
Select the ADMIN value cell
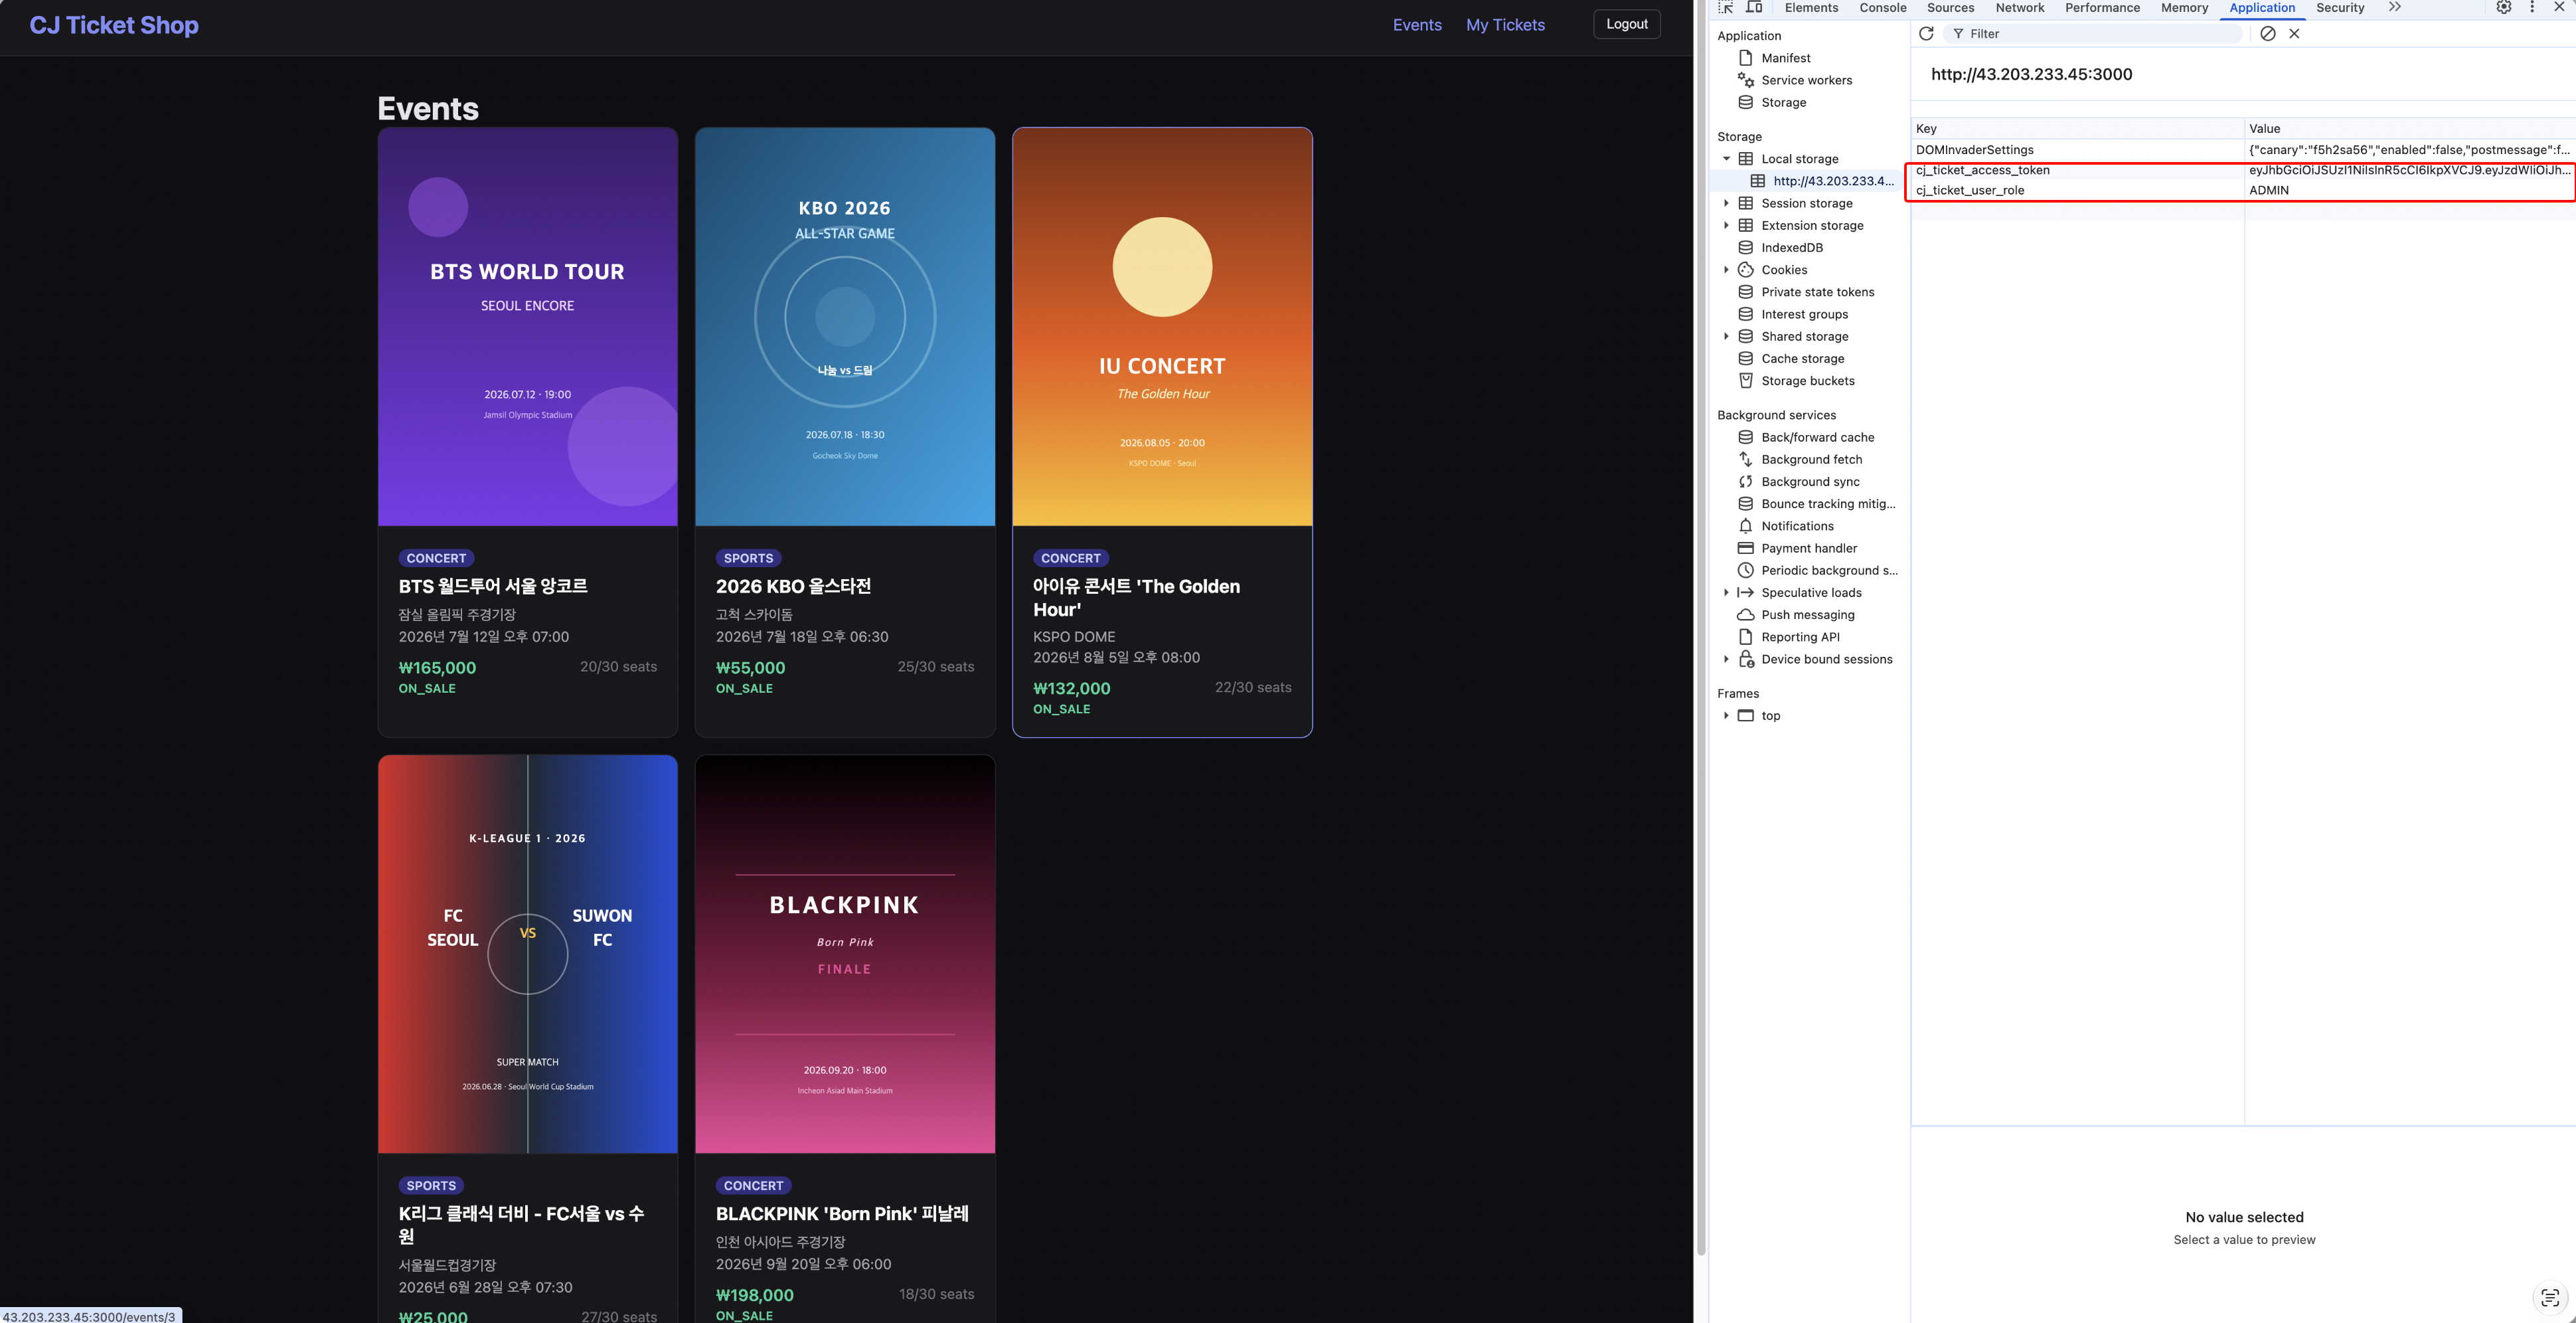(2409, 190)
